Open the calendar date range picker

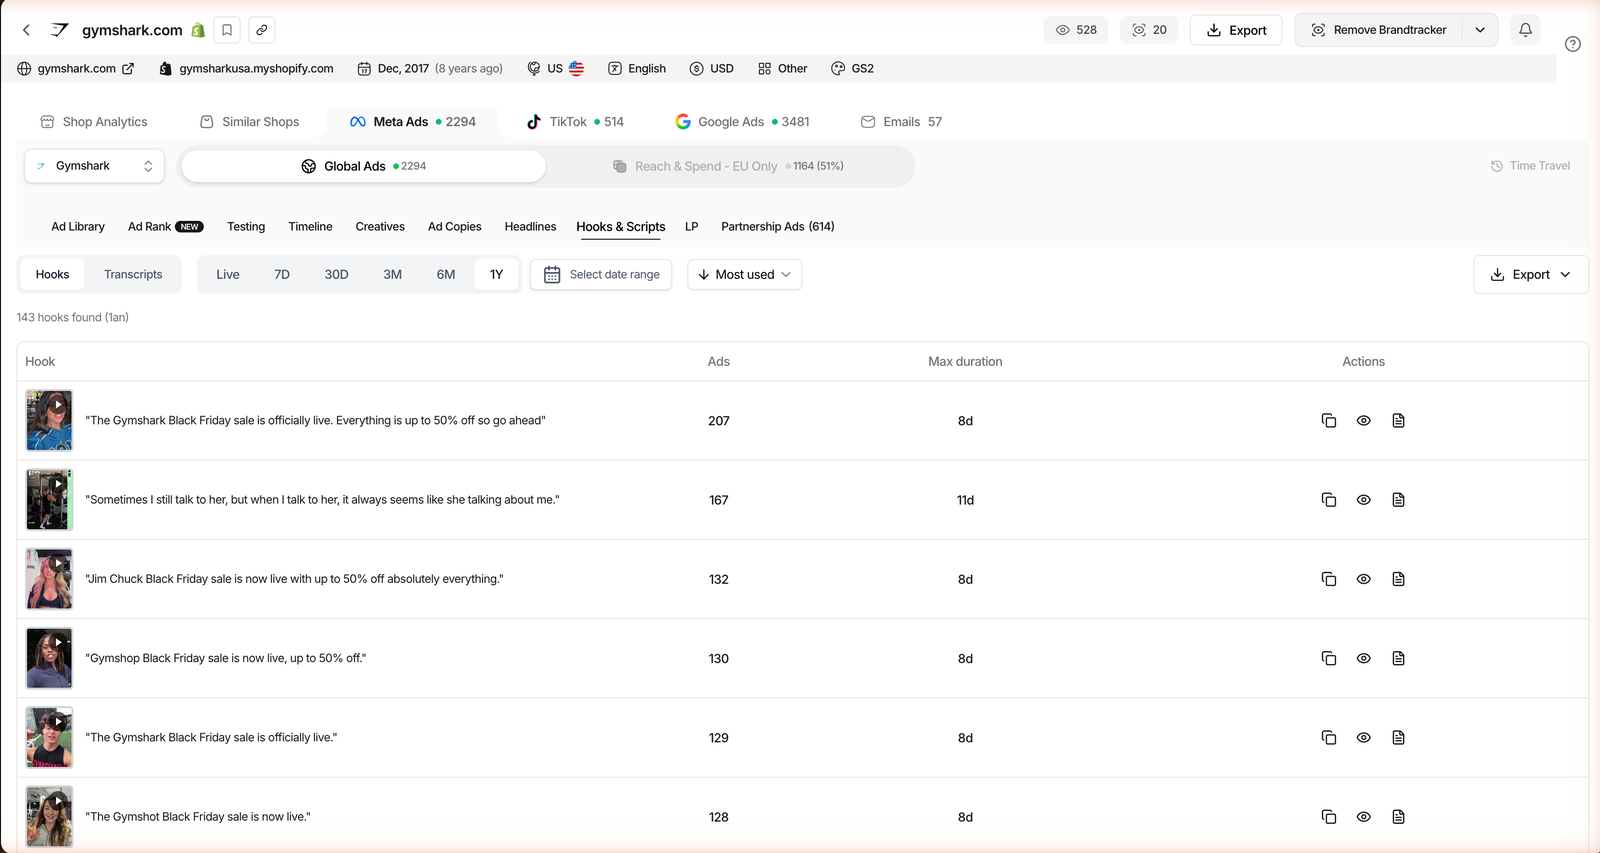(601, 275)
